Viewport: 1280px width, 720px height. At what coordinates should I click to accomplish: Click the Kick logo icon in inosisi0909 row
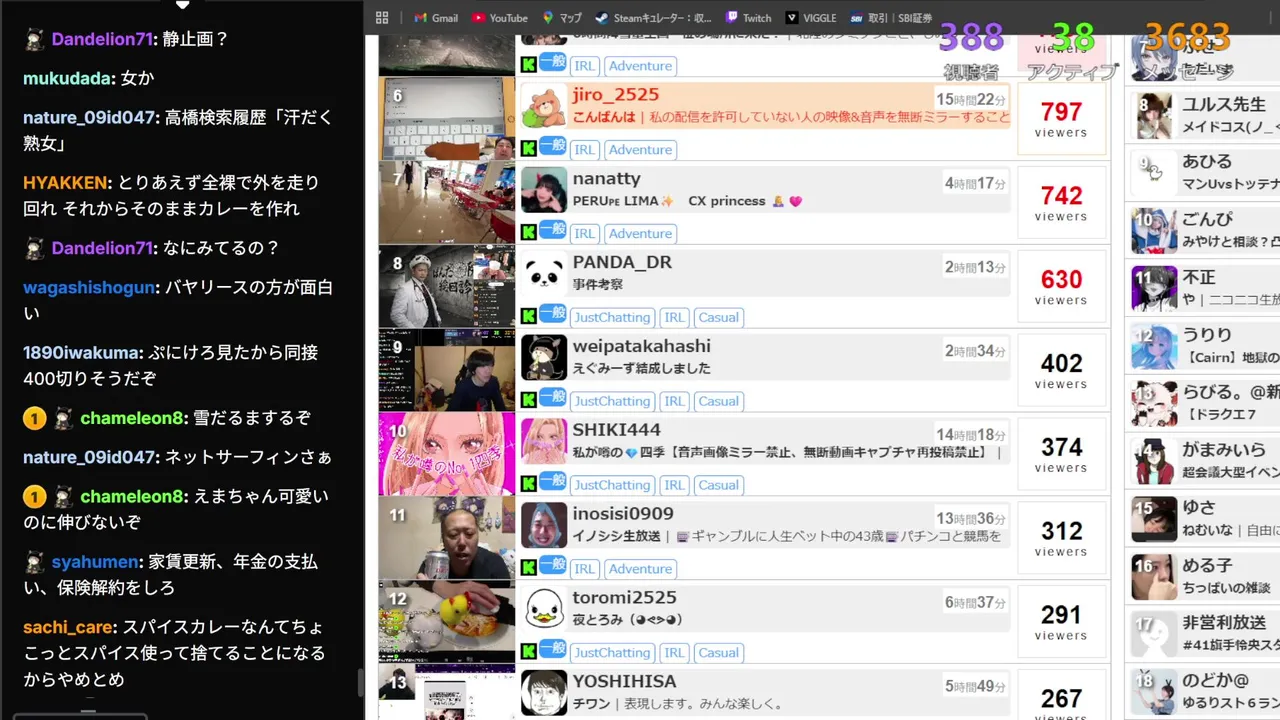(529, 568)
